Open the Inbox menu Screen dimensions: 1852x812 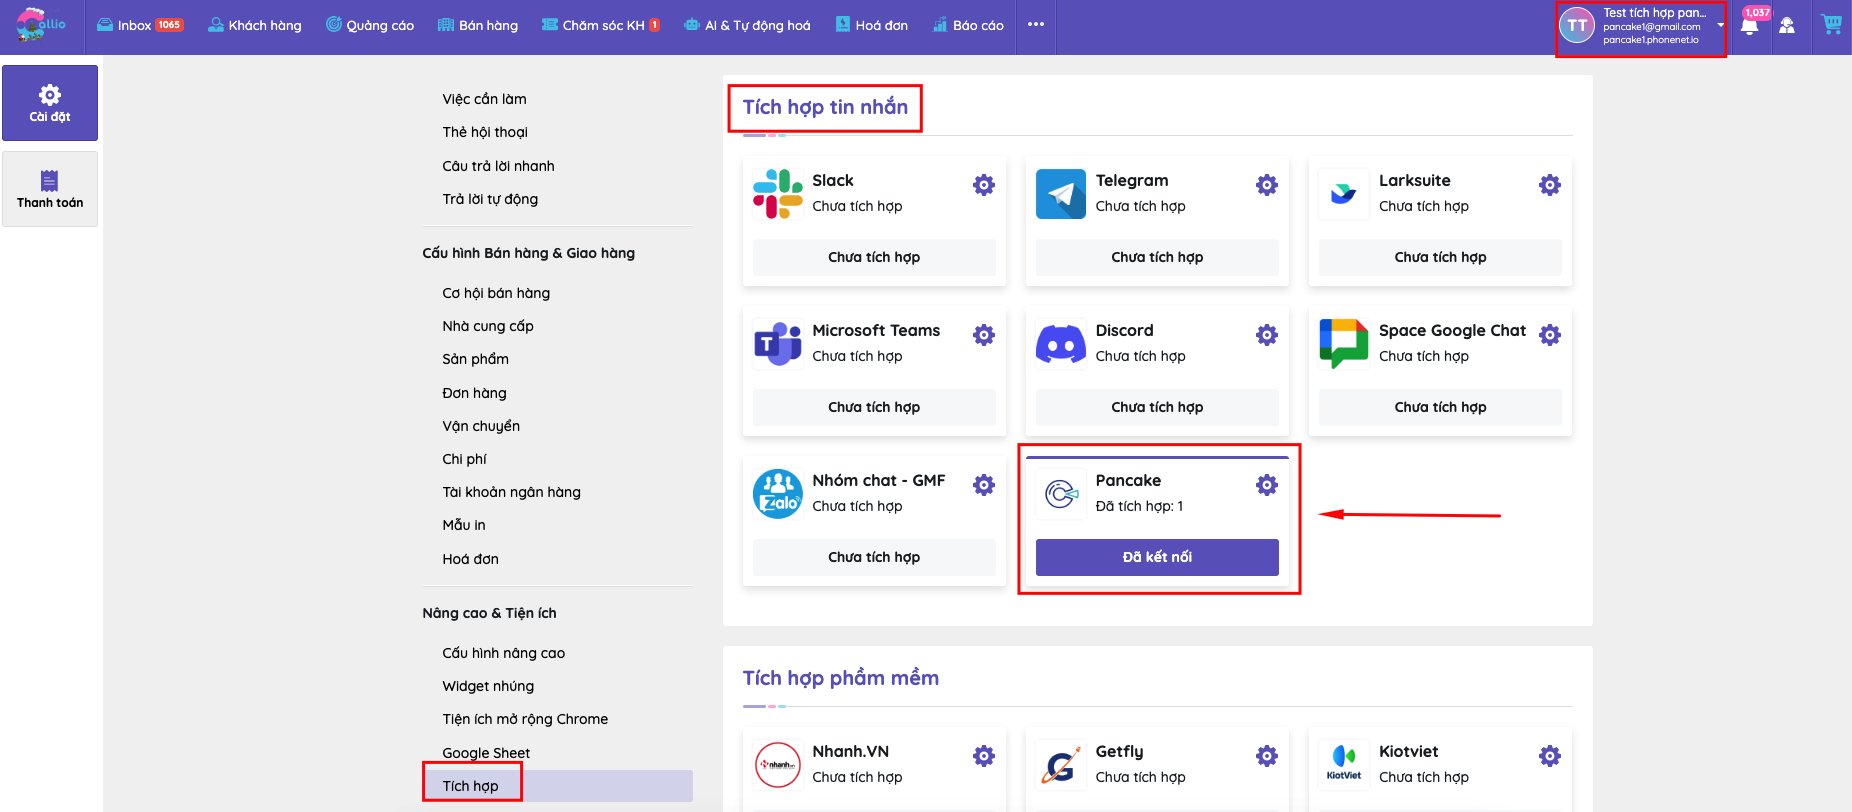139,25
